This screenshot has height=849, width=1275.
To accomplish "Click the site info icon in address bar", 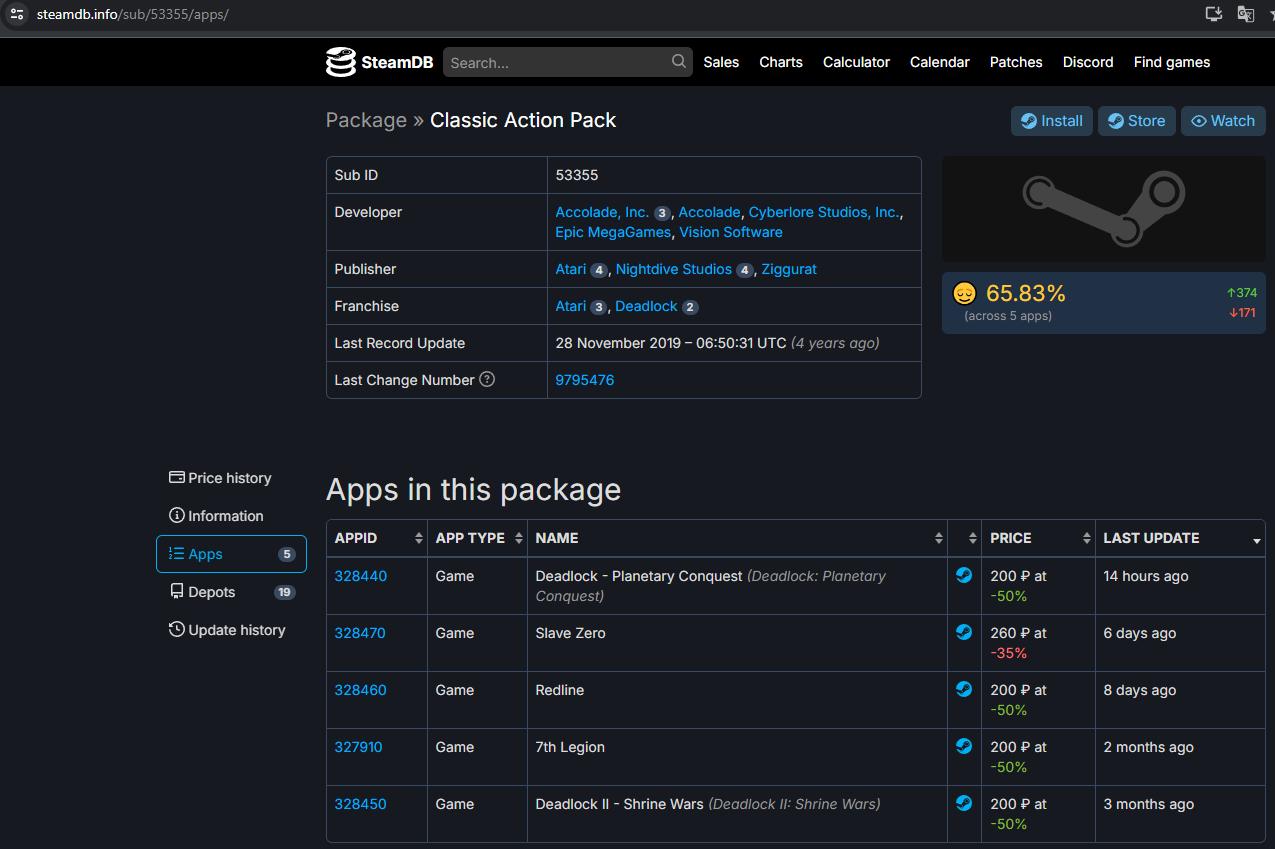I will [17, 14].
